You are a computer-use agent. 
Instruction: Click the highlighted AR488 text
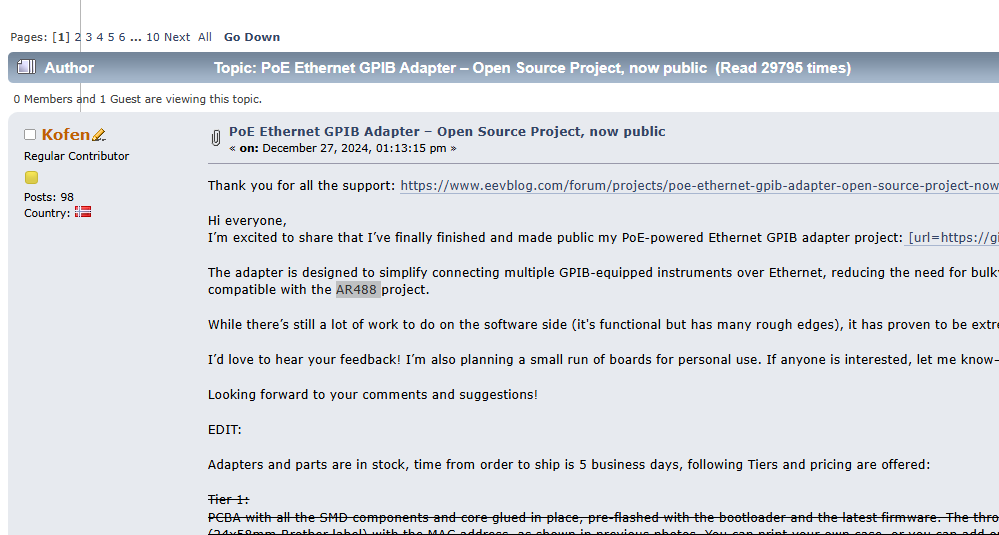(357, 290)
